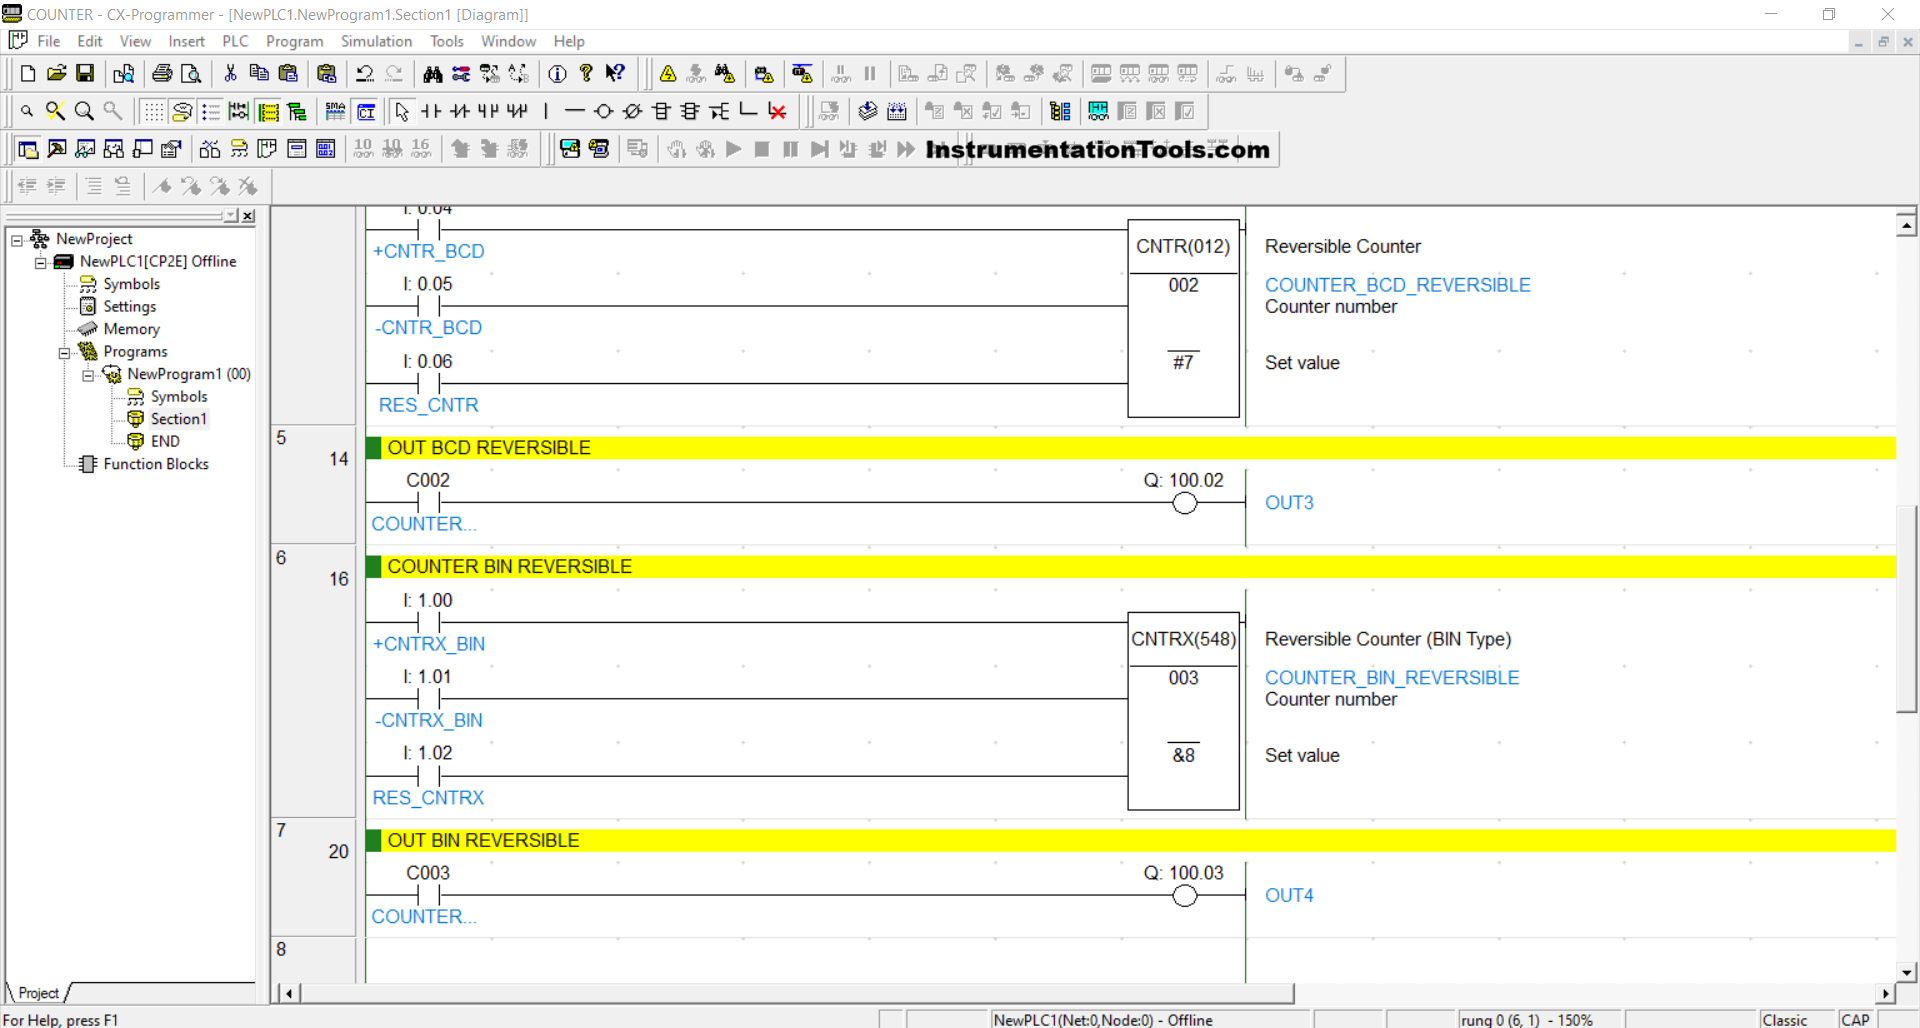Create a new project with New icon
This screenshot has width=1920, height=1028.
28,74
